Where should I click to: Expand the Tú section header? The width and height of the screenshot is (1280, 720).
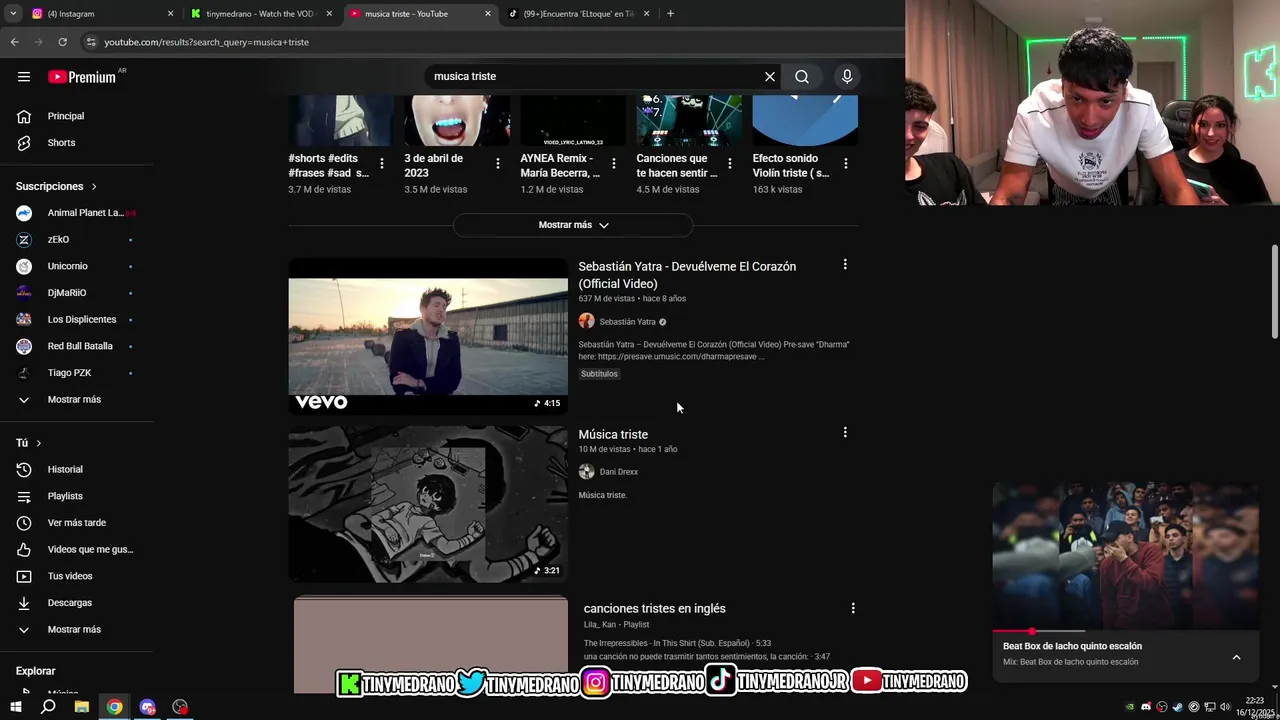point(29,443)
